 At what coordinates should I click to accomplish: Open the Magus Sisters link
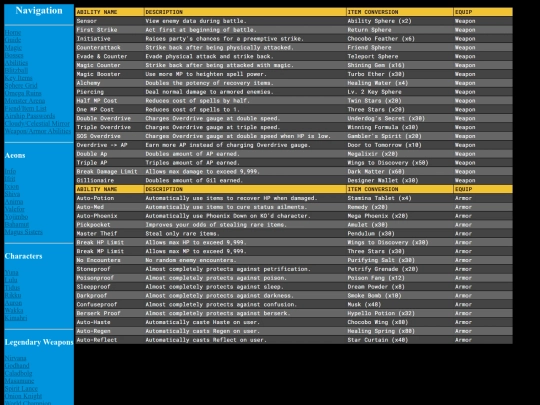23,232
